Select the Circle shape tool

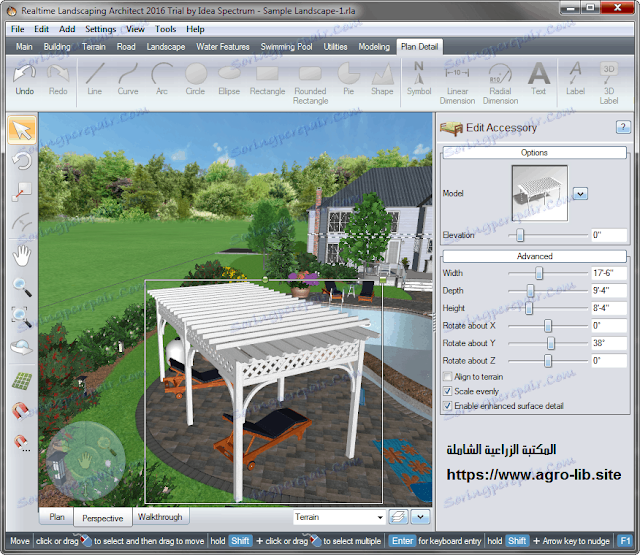pyautogui.click(x=196, y=79)
